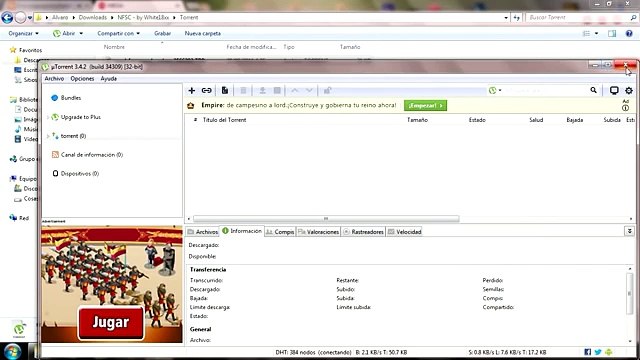Open the search provider dropdown in uTorrent
The image size is (640, 360).
coord(495,90)
